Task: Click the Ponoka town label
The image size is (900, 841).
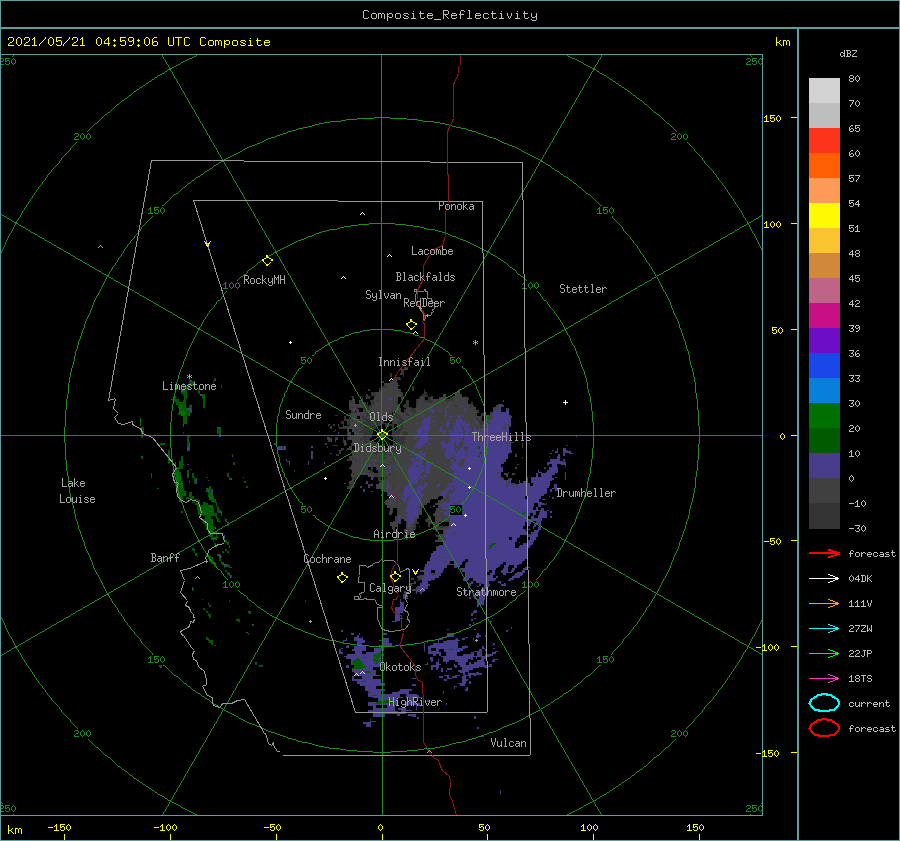Action: [x=456, y=206]
